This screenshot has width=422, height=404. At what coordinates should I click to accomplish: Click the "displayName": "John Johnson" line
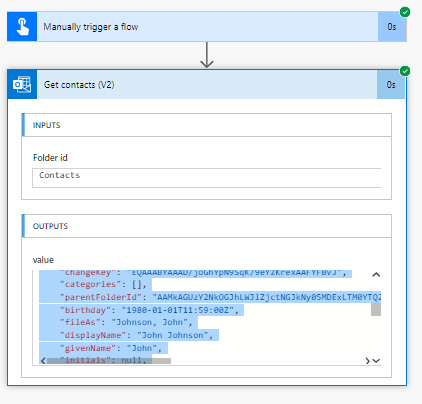[x=136, y=335]
